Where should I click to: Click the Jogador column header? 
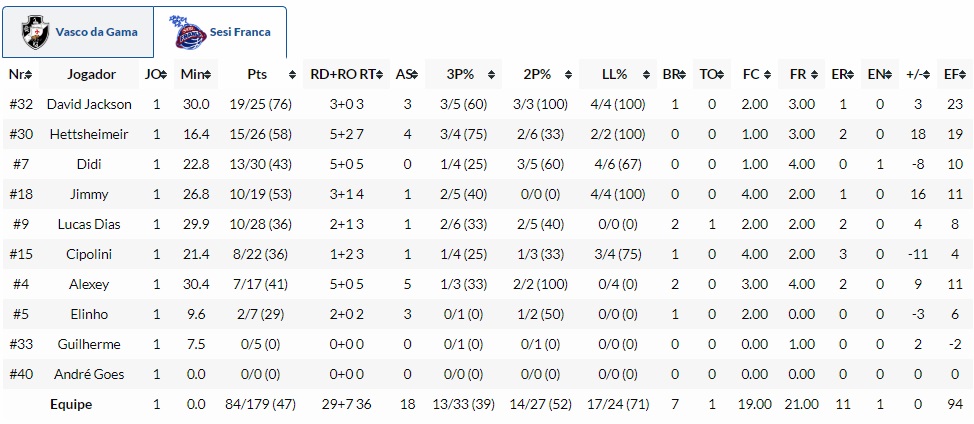click(x=91, y=75)
